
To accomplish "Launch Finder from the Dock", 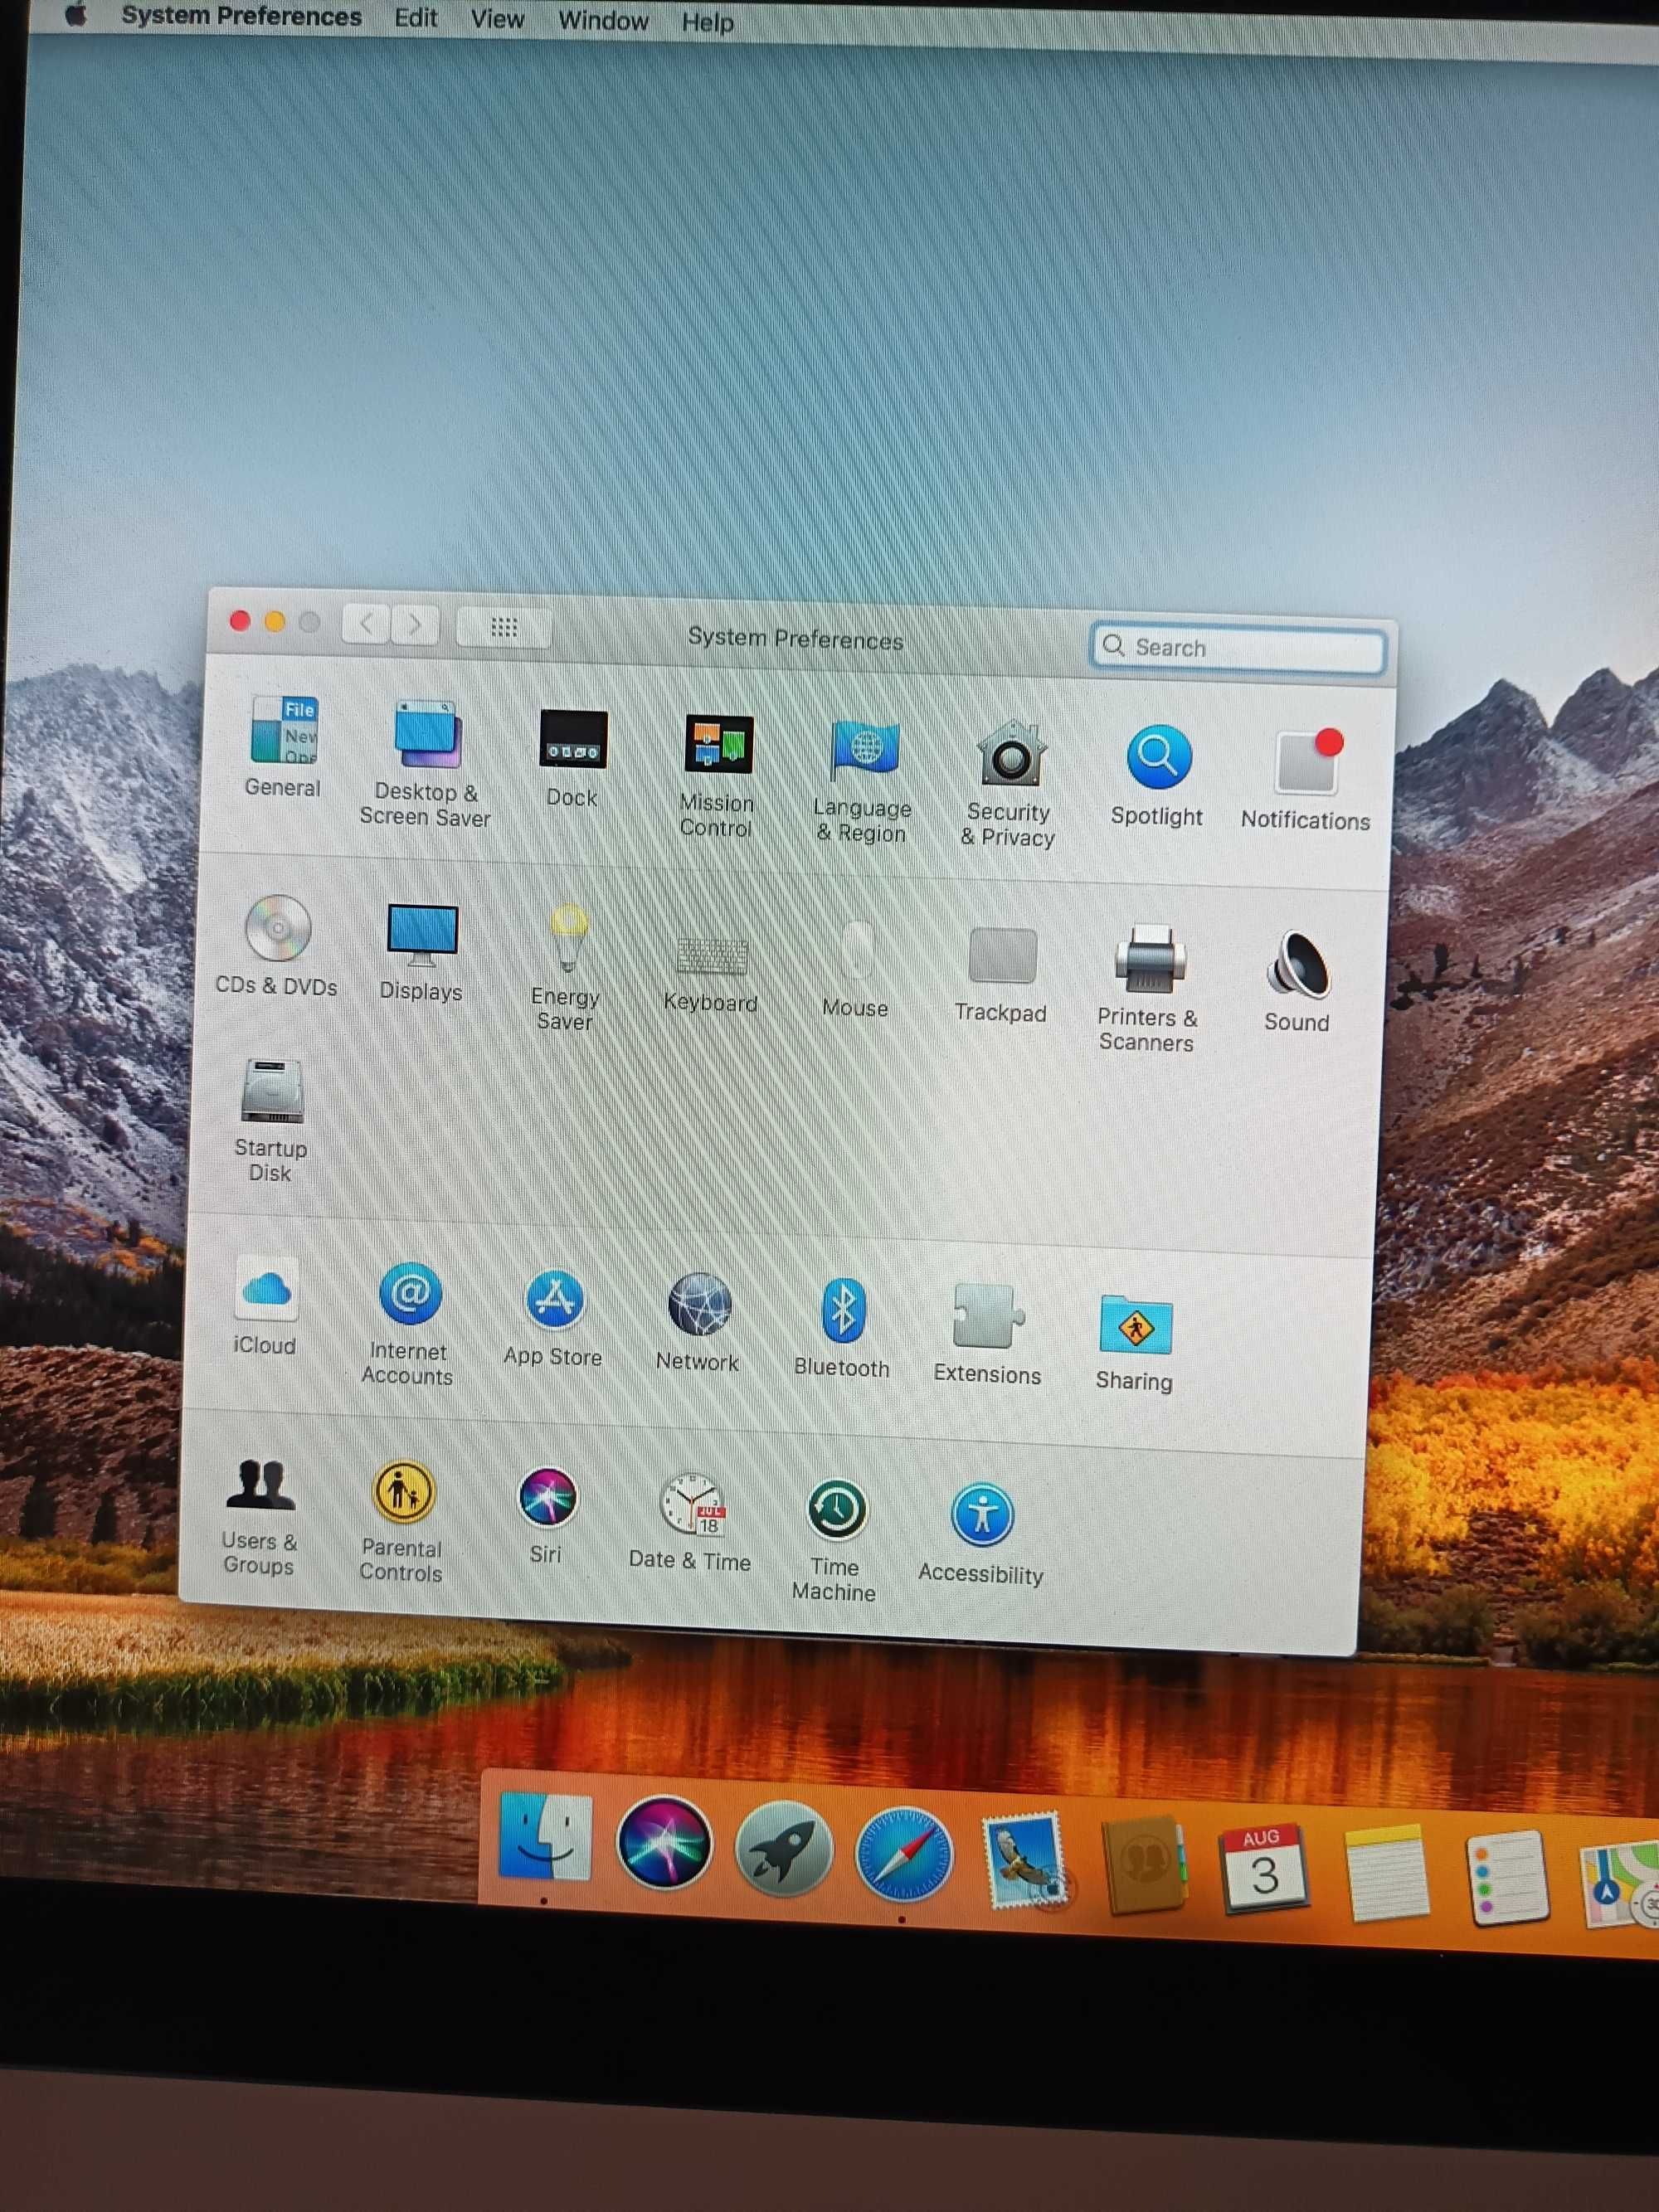I will (544, 1836).
